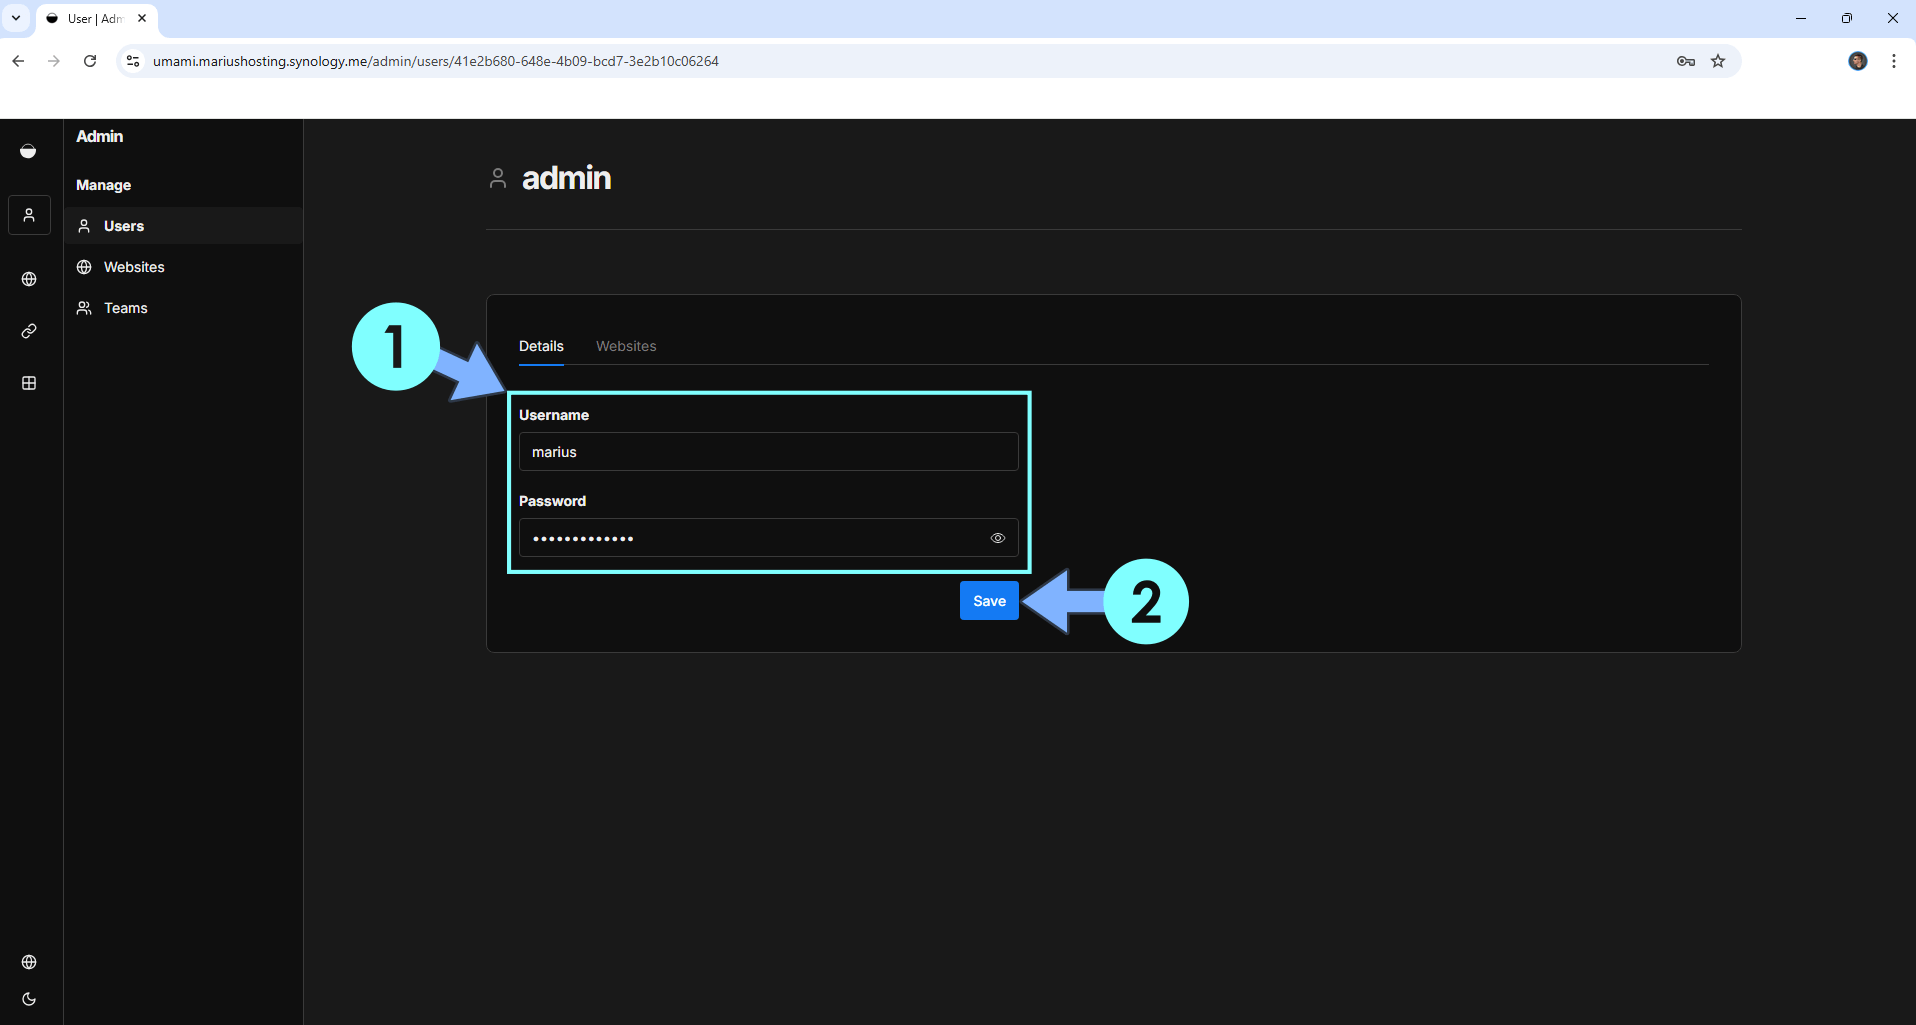Show password with the eye icon
The image size is (1916, 1025).
997,538
